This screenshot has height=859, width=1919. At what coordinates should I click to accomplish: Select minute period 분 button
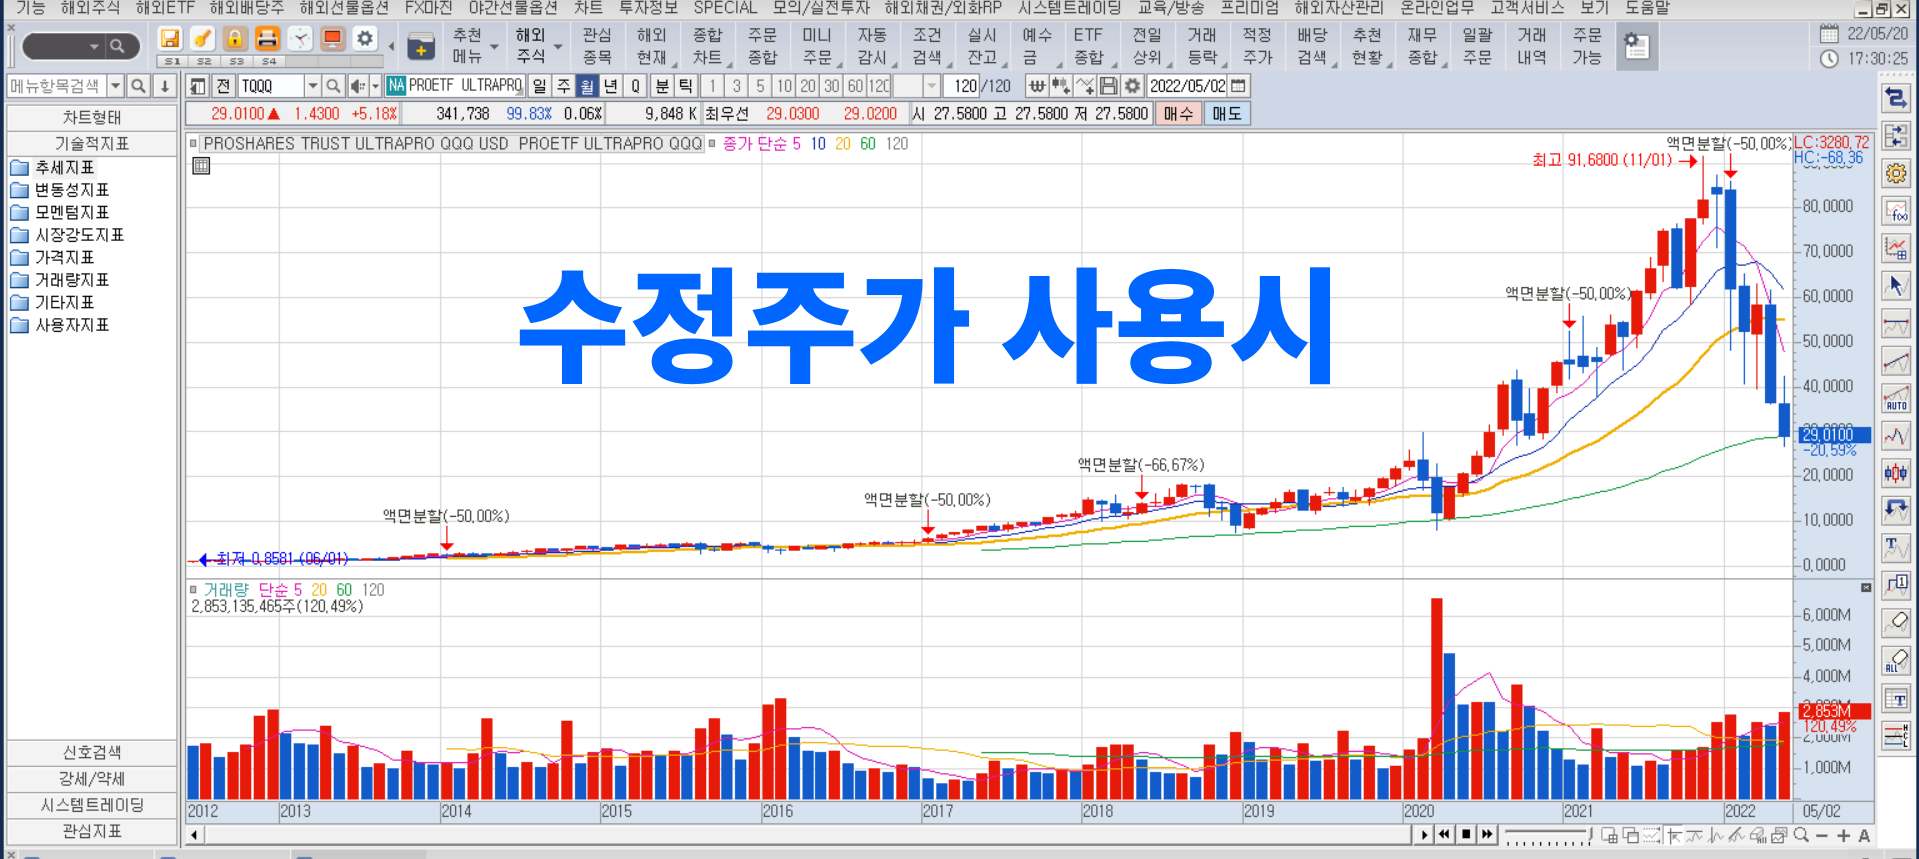pyautogui.click(x=662, y=86)
